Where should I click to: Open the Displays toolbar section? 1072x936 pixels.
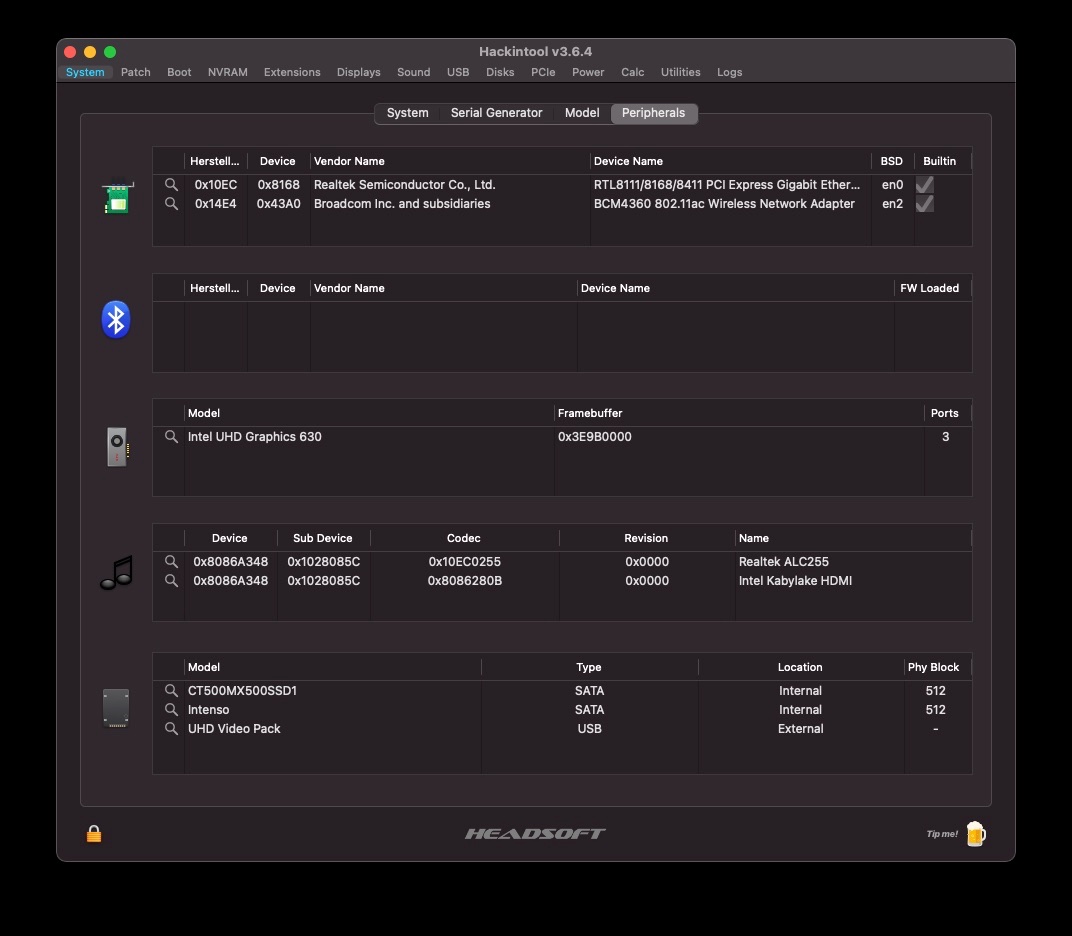click(x=358, y=72)
